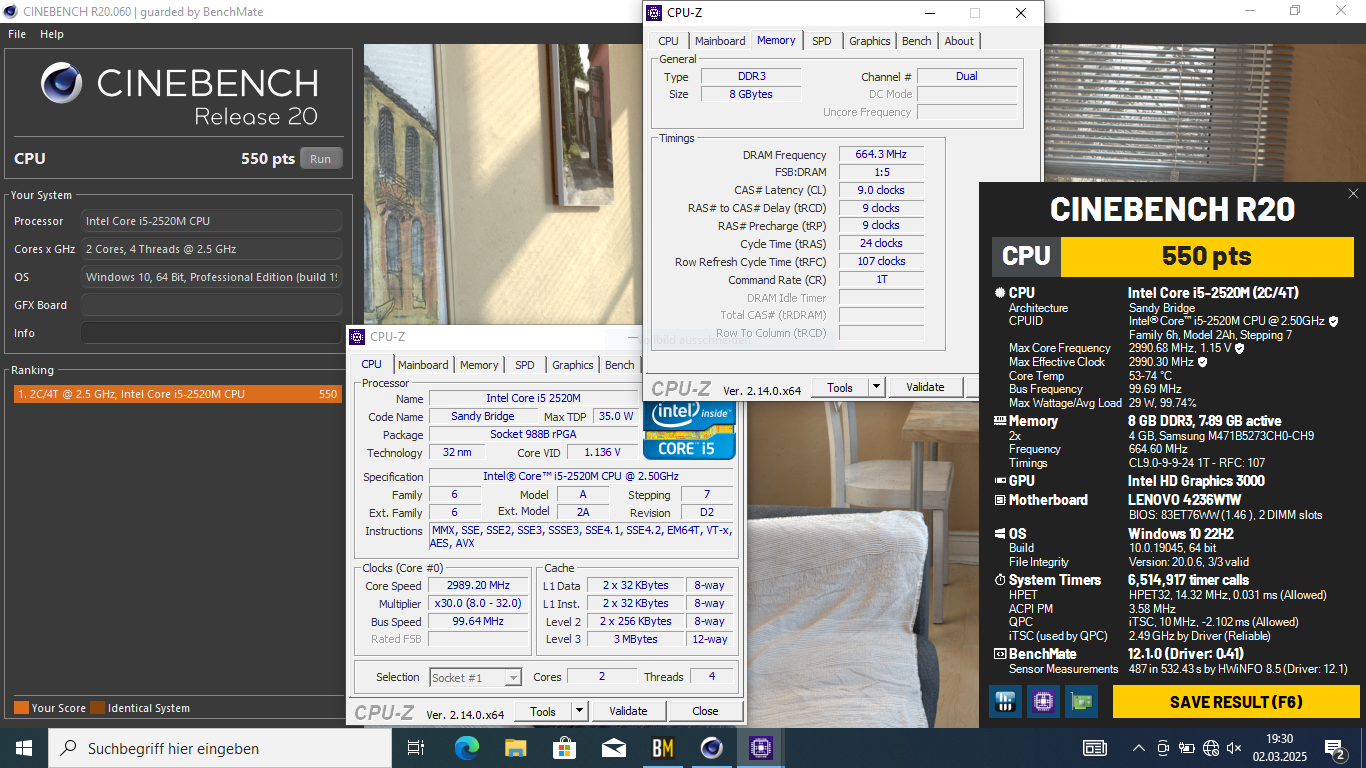Switch to BenchMate via its BM taskbar icon
The height and width of the screenshot is (768, 1366).
[x=662, y=747]
